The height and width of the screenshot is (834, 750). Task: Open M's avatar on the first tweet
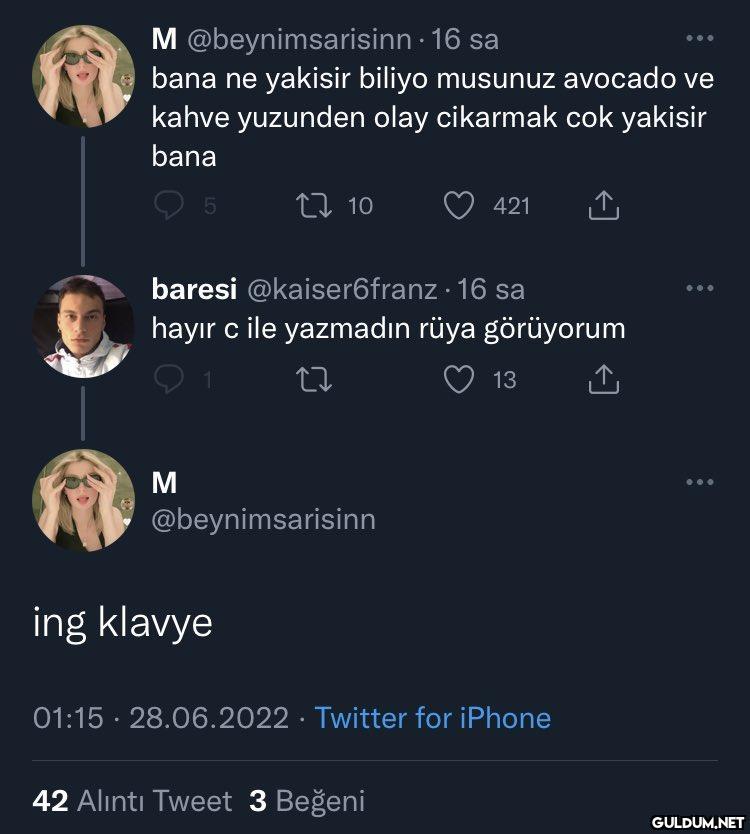coord(83,76)
